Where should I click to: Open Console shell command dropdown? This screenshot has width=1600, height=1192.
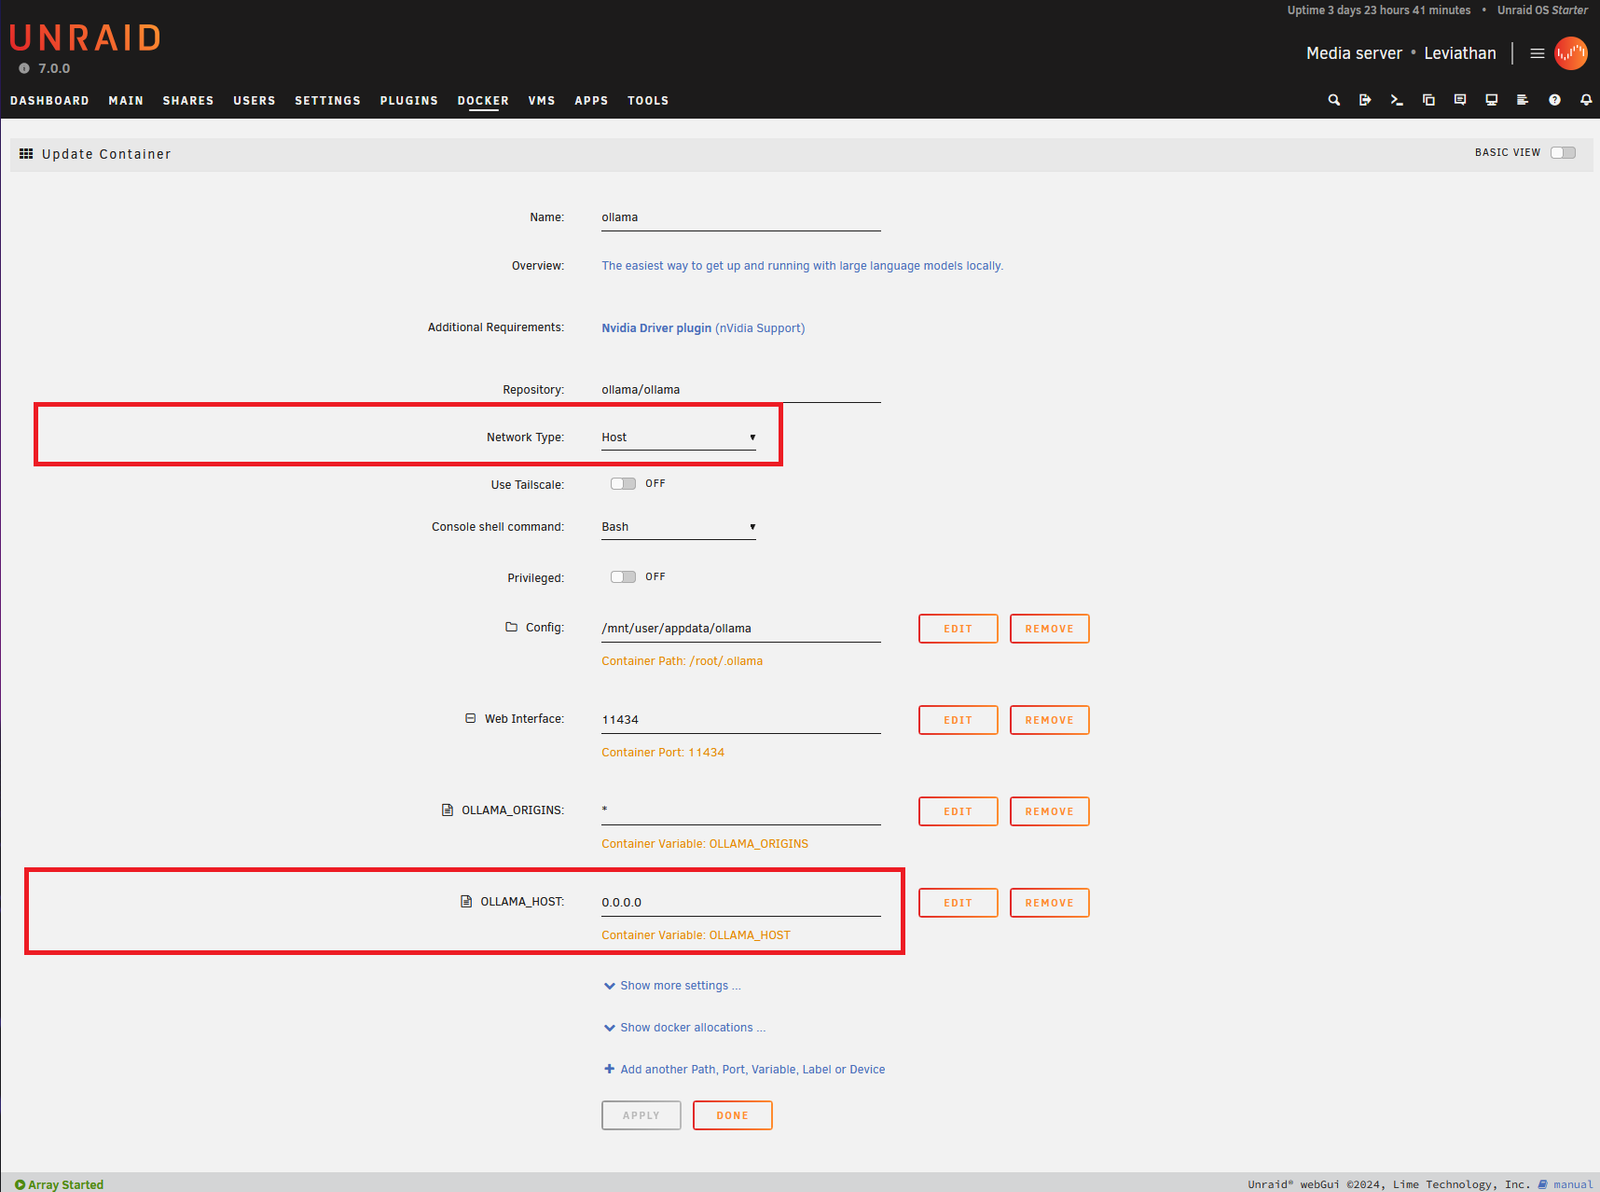pos(678,527)
